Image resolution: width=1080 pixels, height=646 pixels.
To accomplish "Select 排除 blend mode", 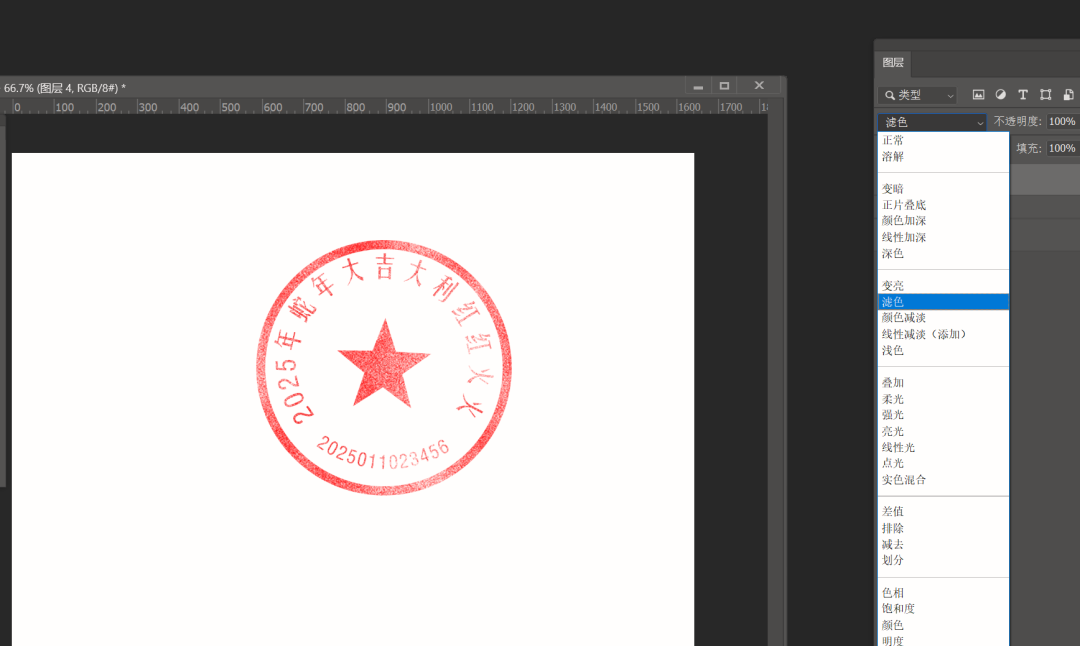I will tap(943, 528).
